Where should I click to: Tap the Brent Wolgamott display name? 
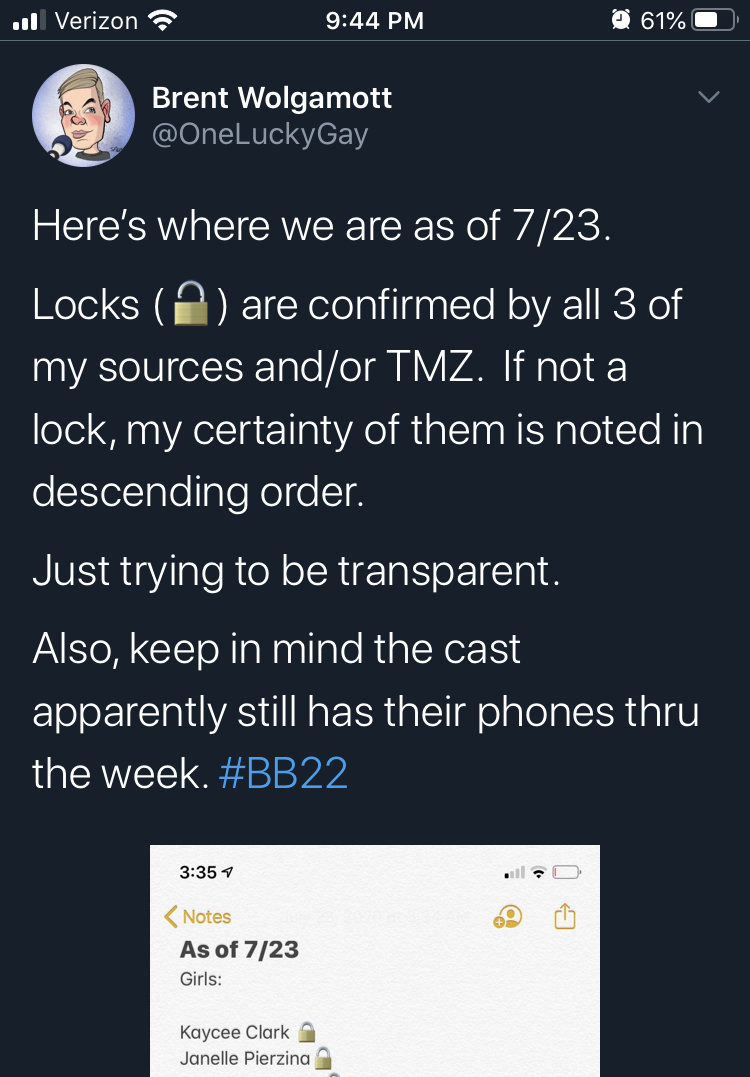click(x=271, y=98)
